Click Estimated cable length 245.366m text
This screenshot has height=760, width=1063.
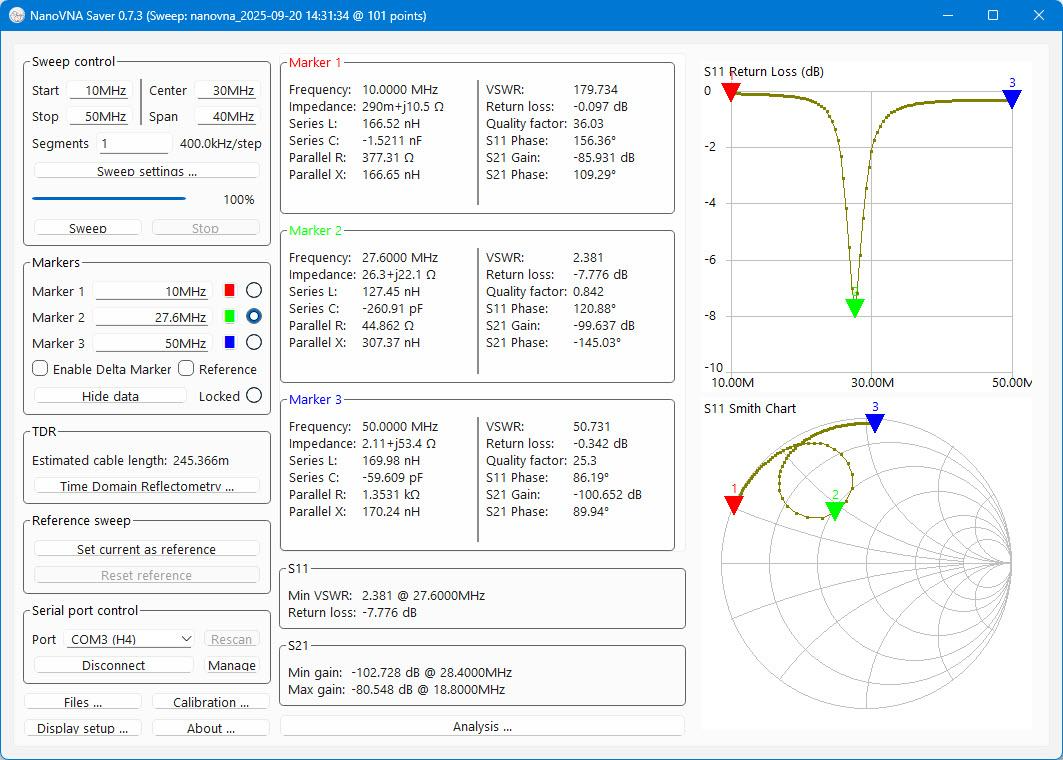click(130, 460)
